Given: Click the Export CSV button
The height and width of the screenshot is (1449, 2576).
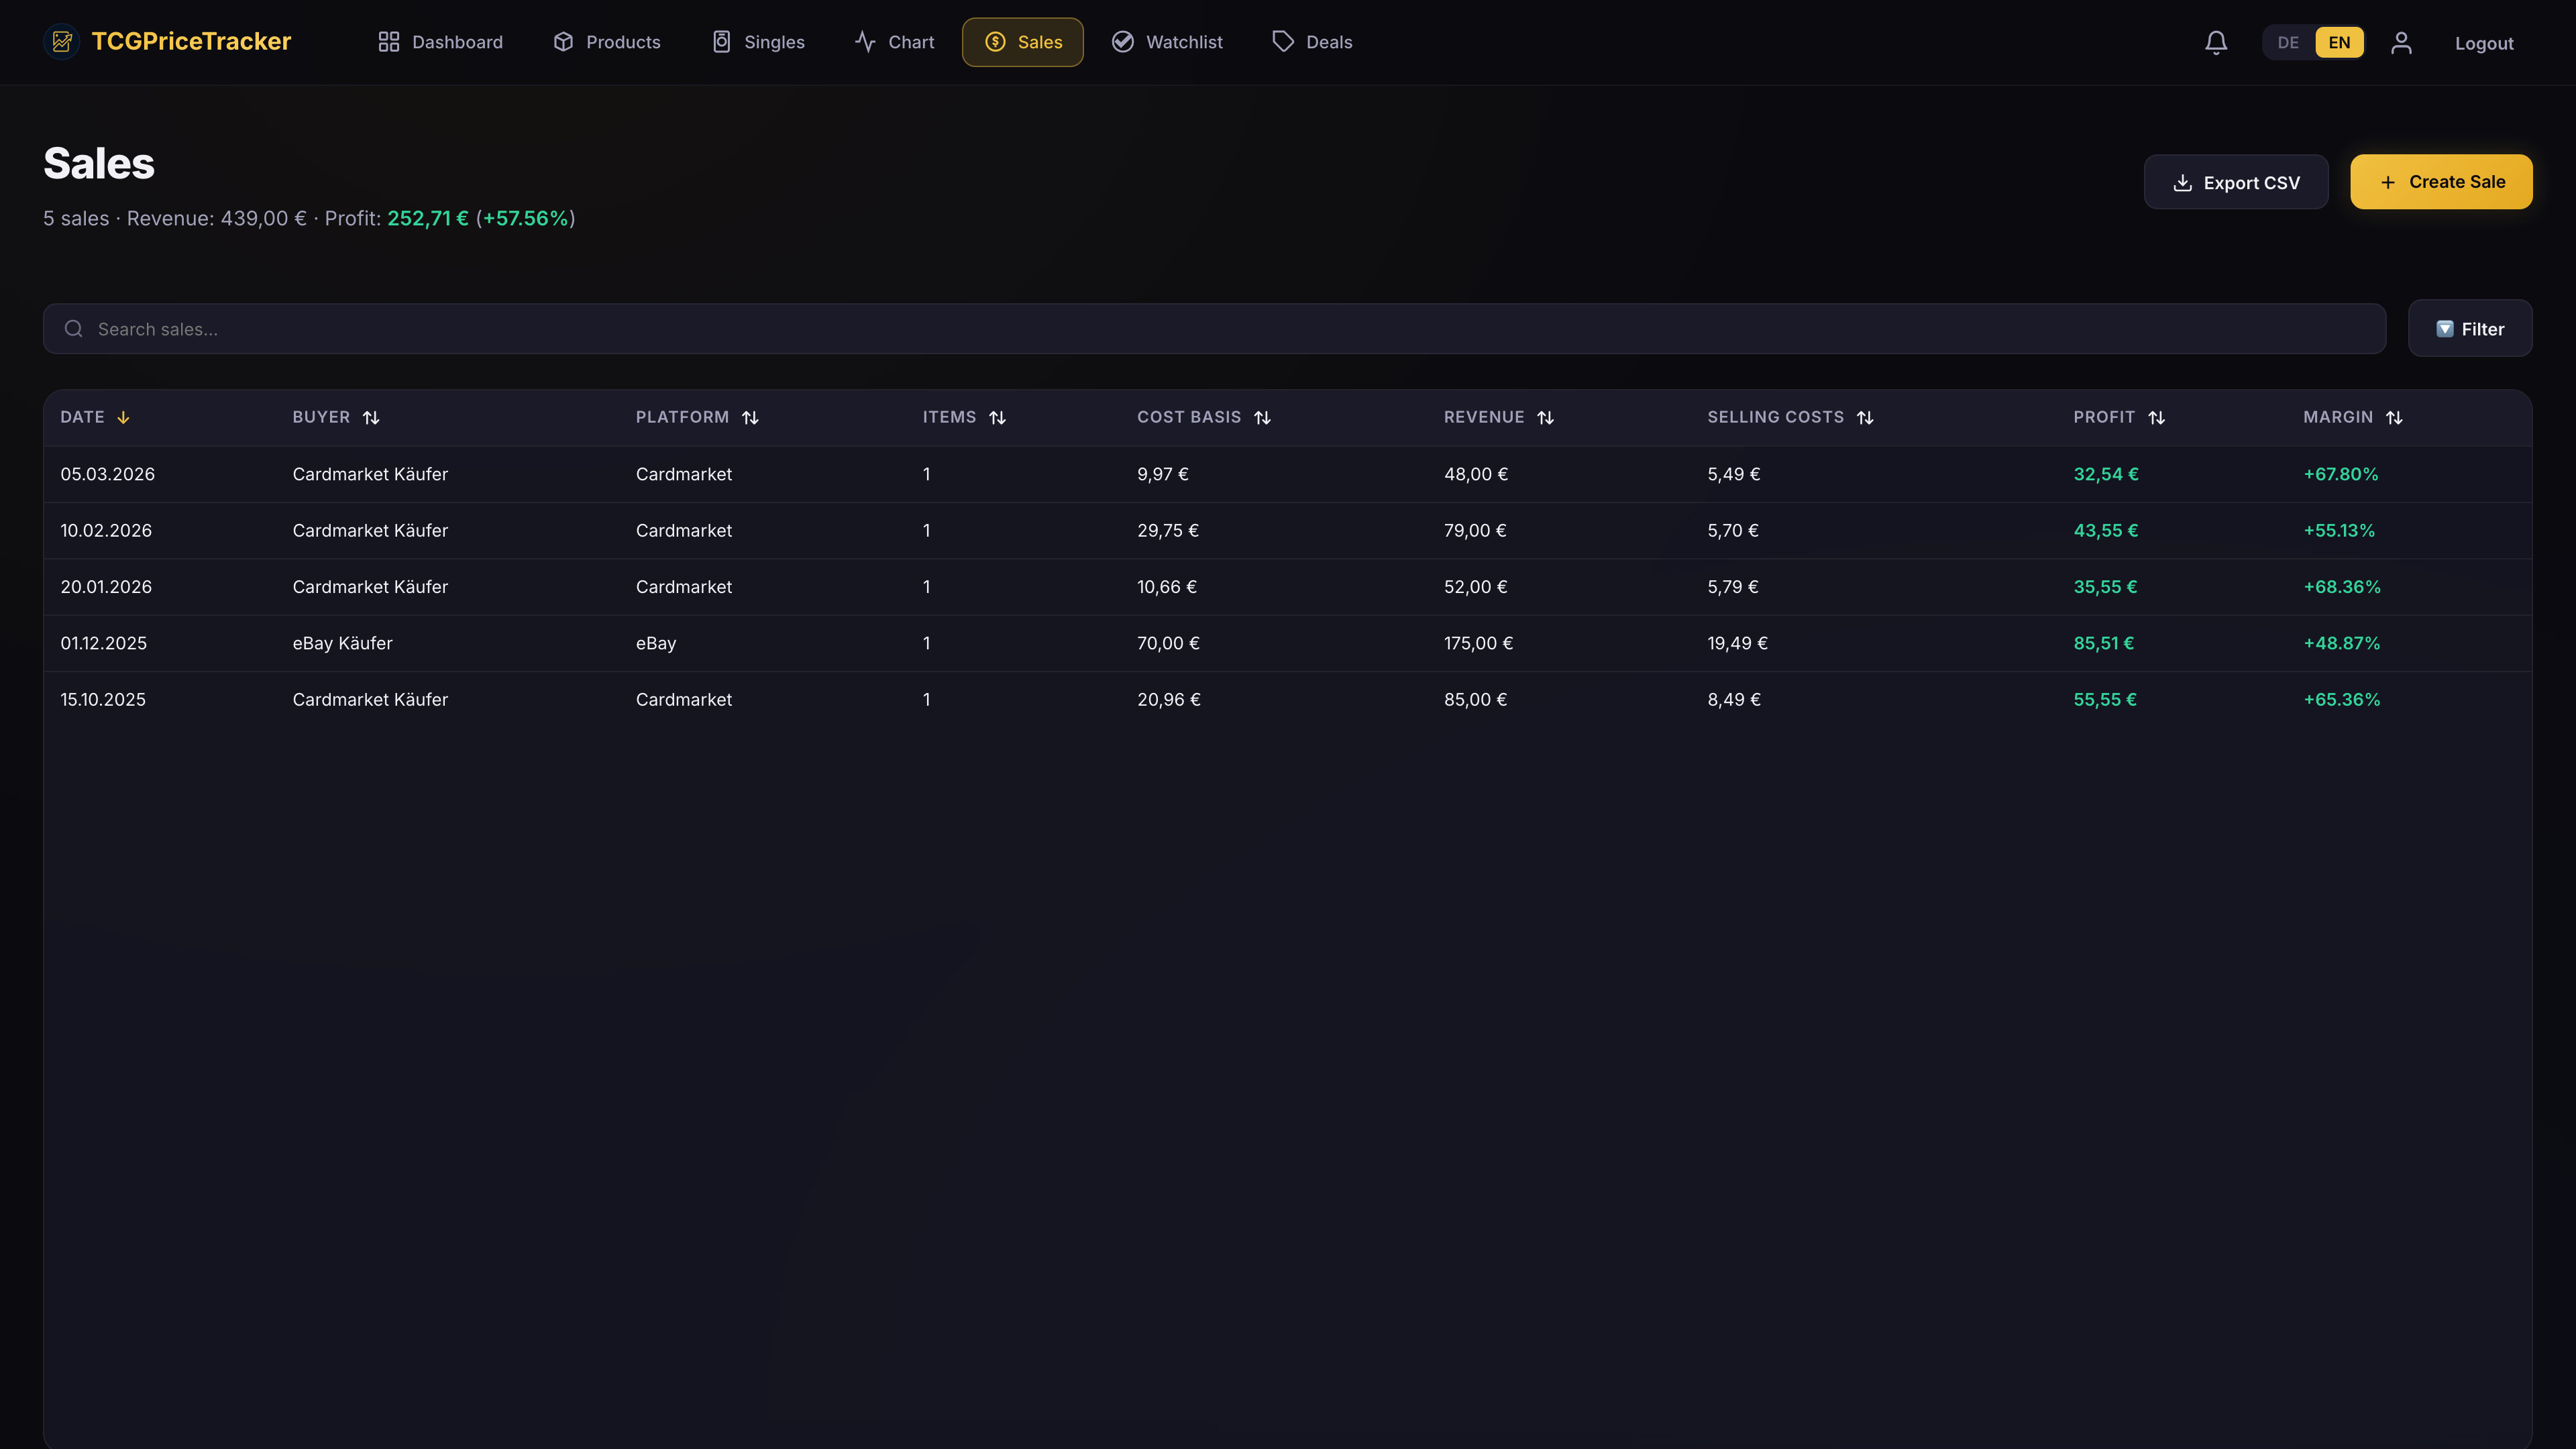Looking at the screenshot, I should (x=2236, y=182).
